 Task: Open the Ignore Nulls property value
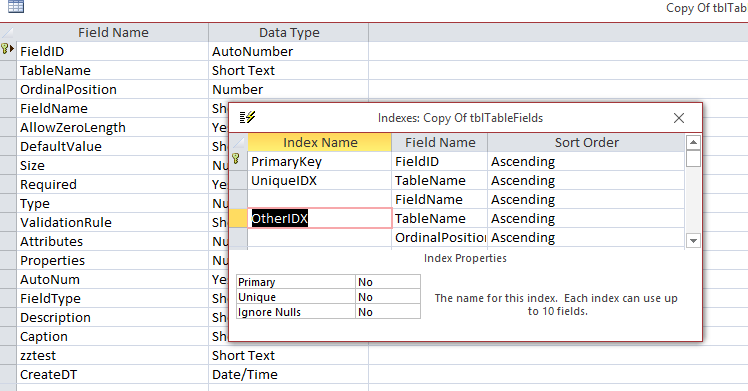click(388, 312)
